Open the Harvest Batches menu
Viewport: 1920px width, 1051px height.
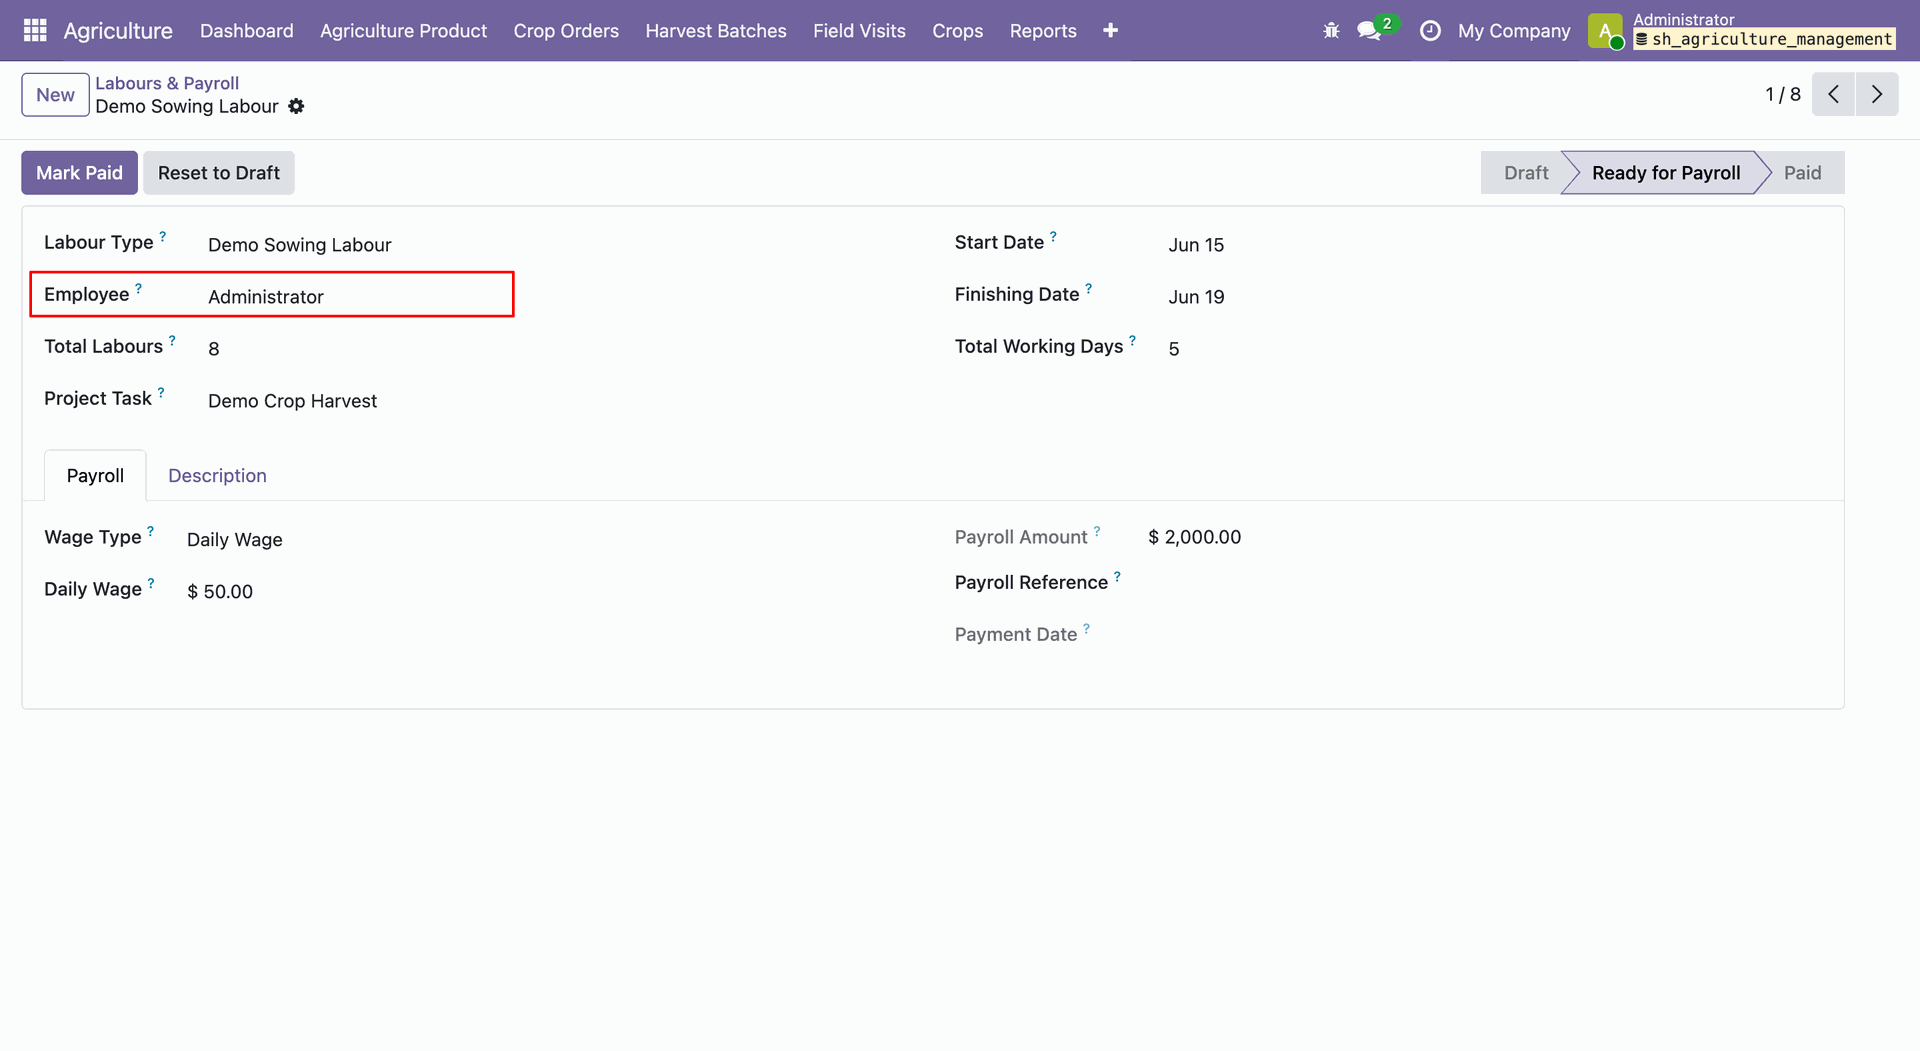pos(716,31)
